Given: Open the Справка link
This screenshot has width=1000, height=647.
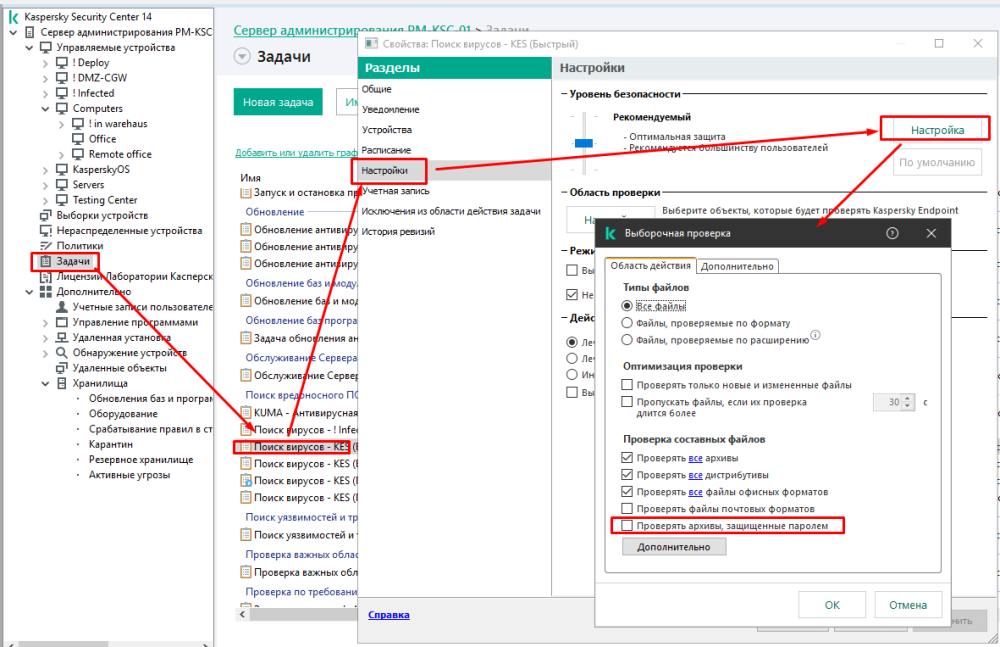Looking at the screenshot, I should (388, 615).
